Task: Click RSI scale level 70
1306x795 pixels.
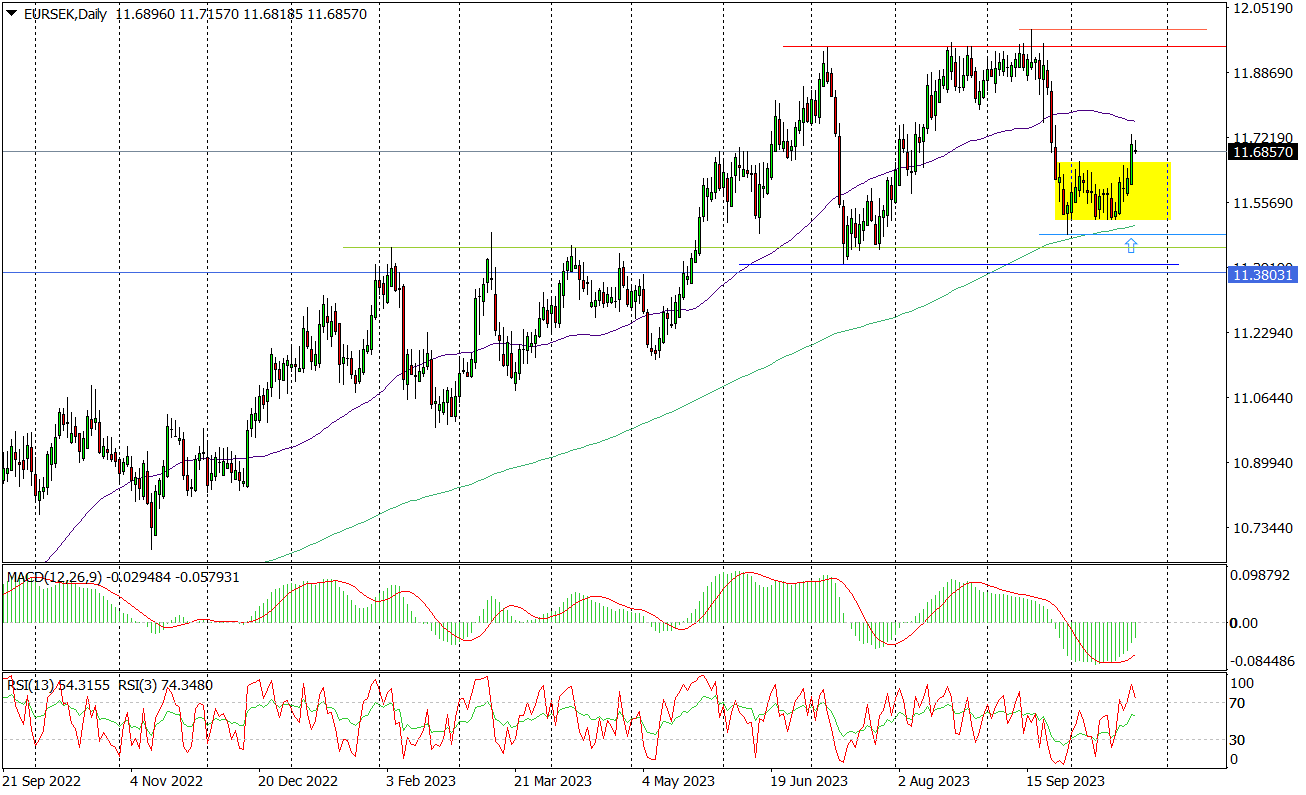Action: pyautogui.click(x=1238, y=703)
